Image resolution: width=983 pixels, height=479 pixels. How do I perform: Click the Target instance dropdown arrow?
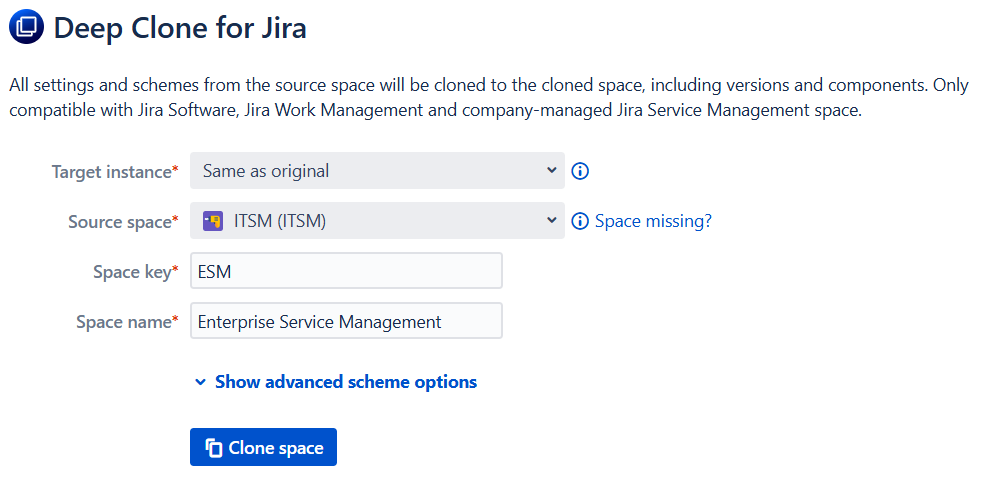click(551, 170)
